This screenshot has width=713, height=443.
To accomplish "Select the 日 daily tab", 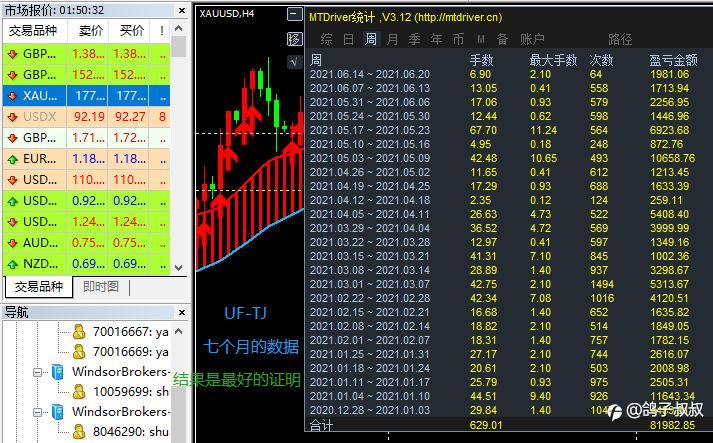I will (348, 40).
